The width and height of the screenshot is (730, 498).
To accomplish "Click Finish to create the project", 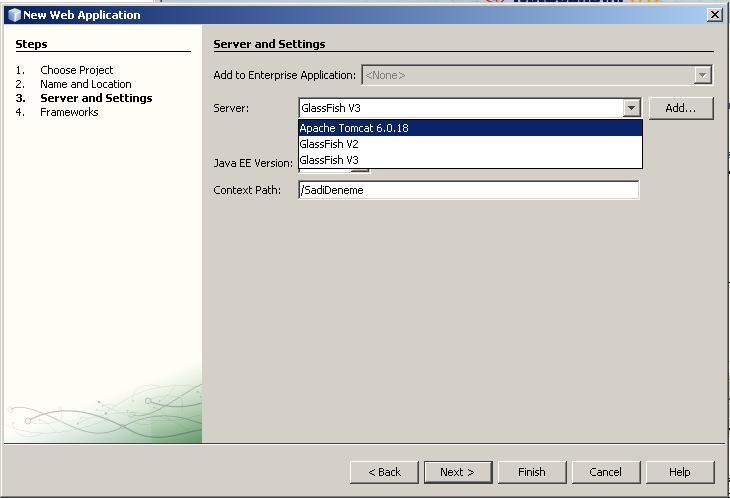I will coord(532,472).
